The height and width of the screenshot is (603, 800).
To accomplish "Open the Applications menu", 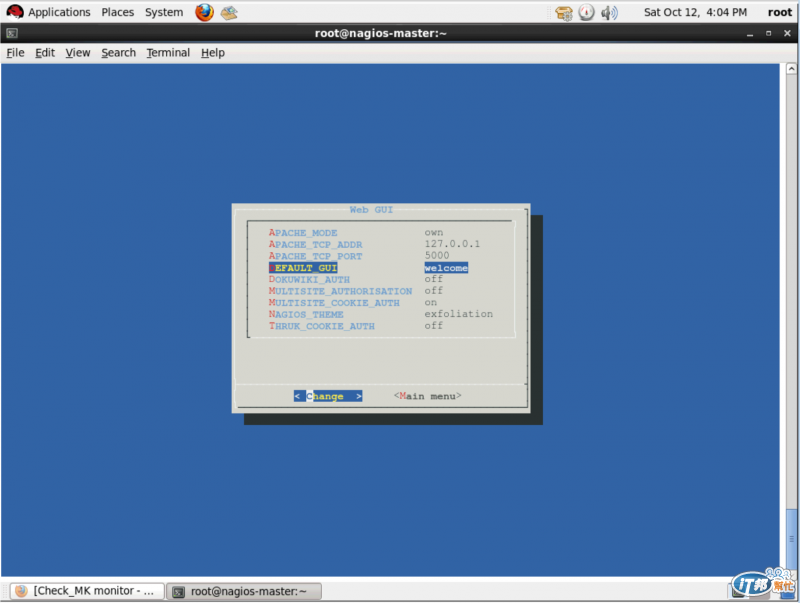I will [59, 12].
